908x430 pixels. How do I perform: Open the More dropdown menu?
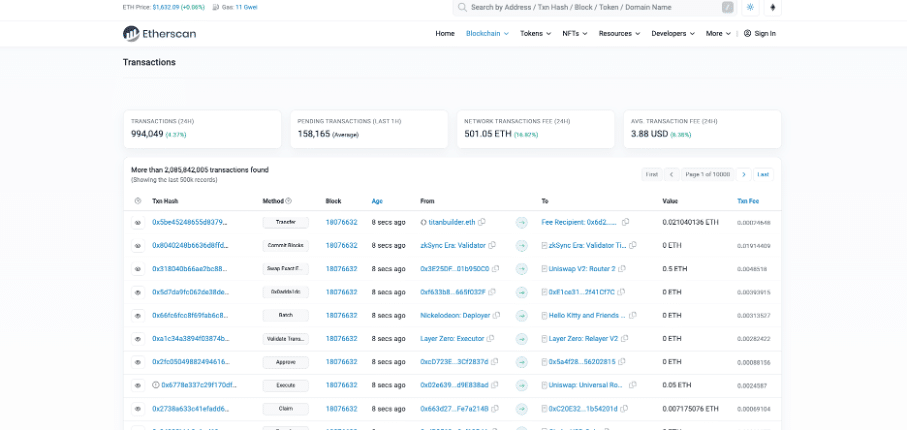click(718, 34)
